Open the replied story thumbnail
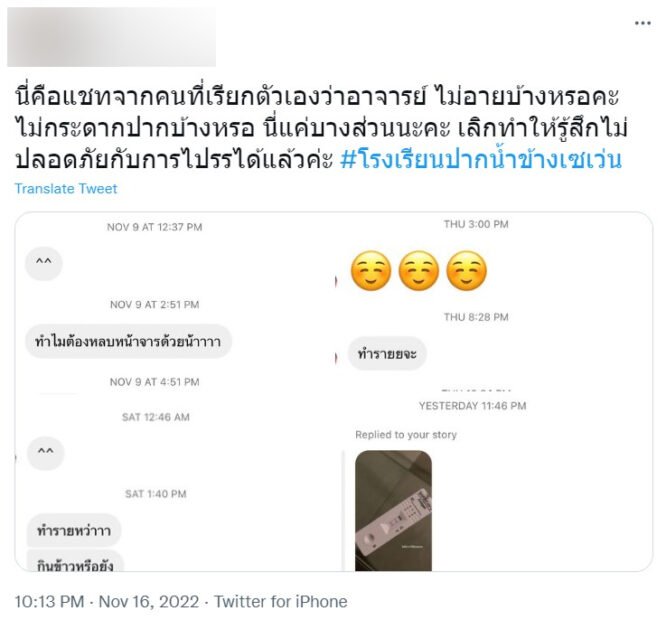The image size is (666, 620). tap(393, 511)
